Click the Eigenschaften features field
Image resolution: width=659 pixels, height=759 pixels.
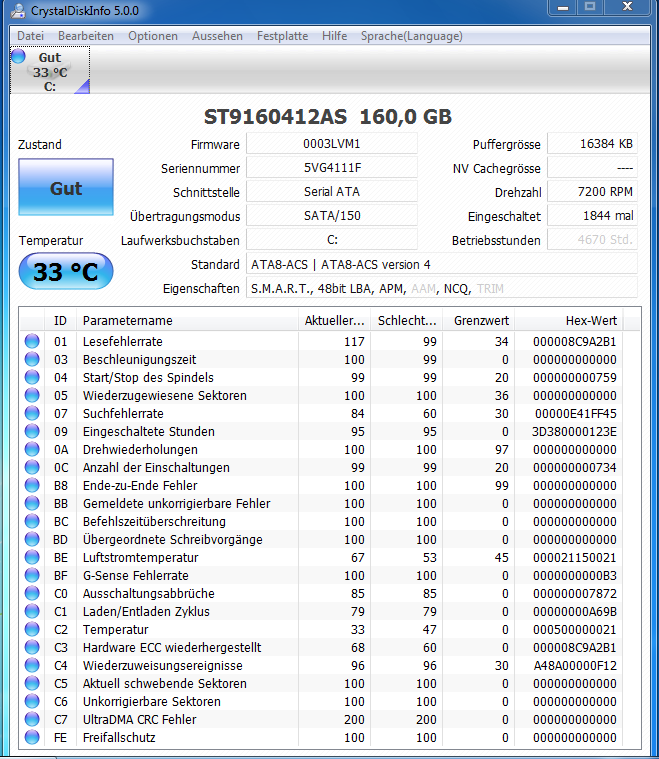442,288
